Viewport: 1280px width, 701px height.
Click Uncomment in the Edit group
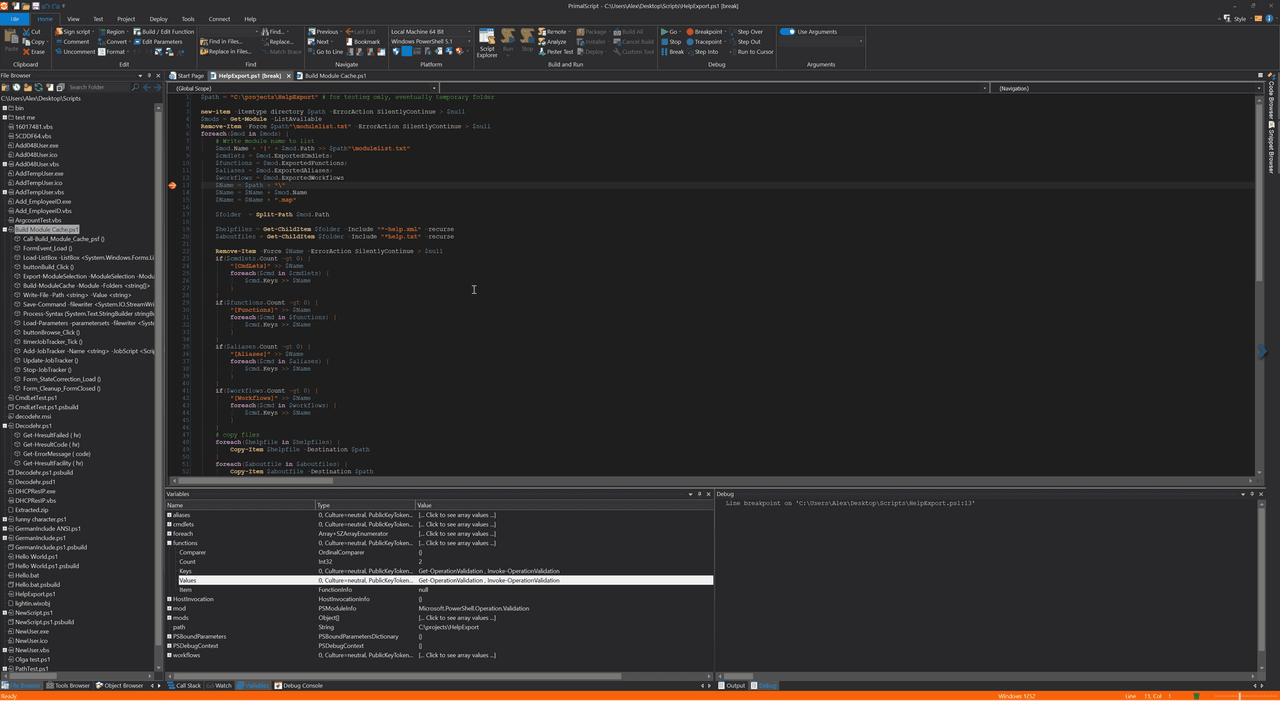coord(75,51)
